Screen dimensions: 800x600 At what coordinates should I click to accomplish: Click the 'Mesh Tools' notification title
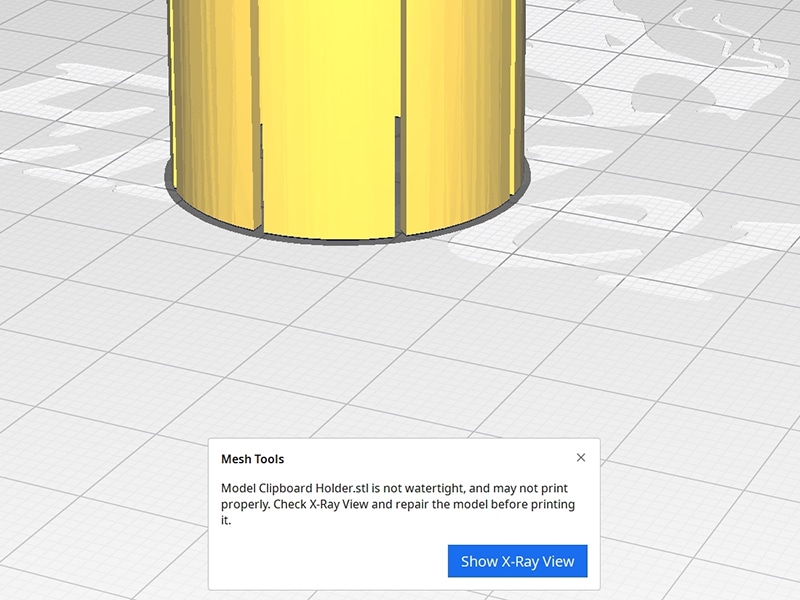253,459
